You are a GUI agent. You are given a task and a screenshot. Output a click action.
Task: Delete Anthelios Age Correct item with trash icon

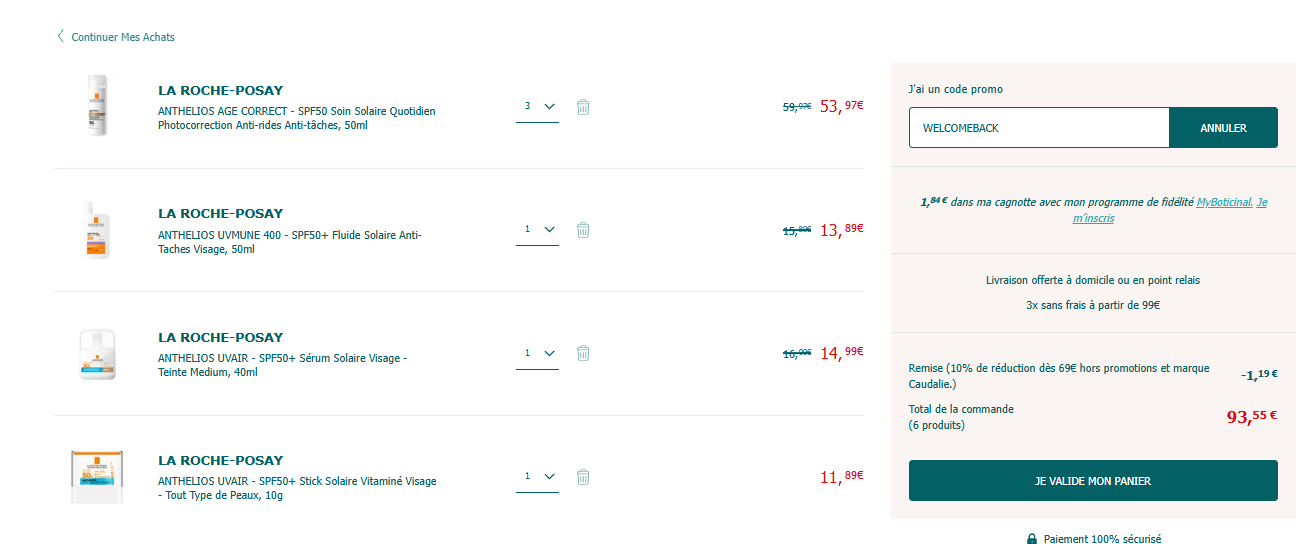point(583,106)
